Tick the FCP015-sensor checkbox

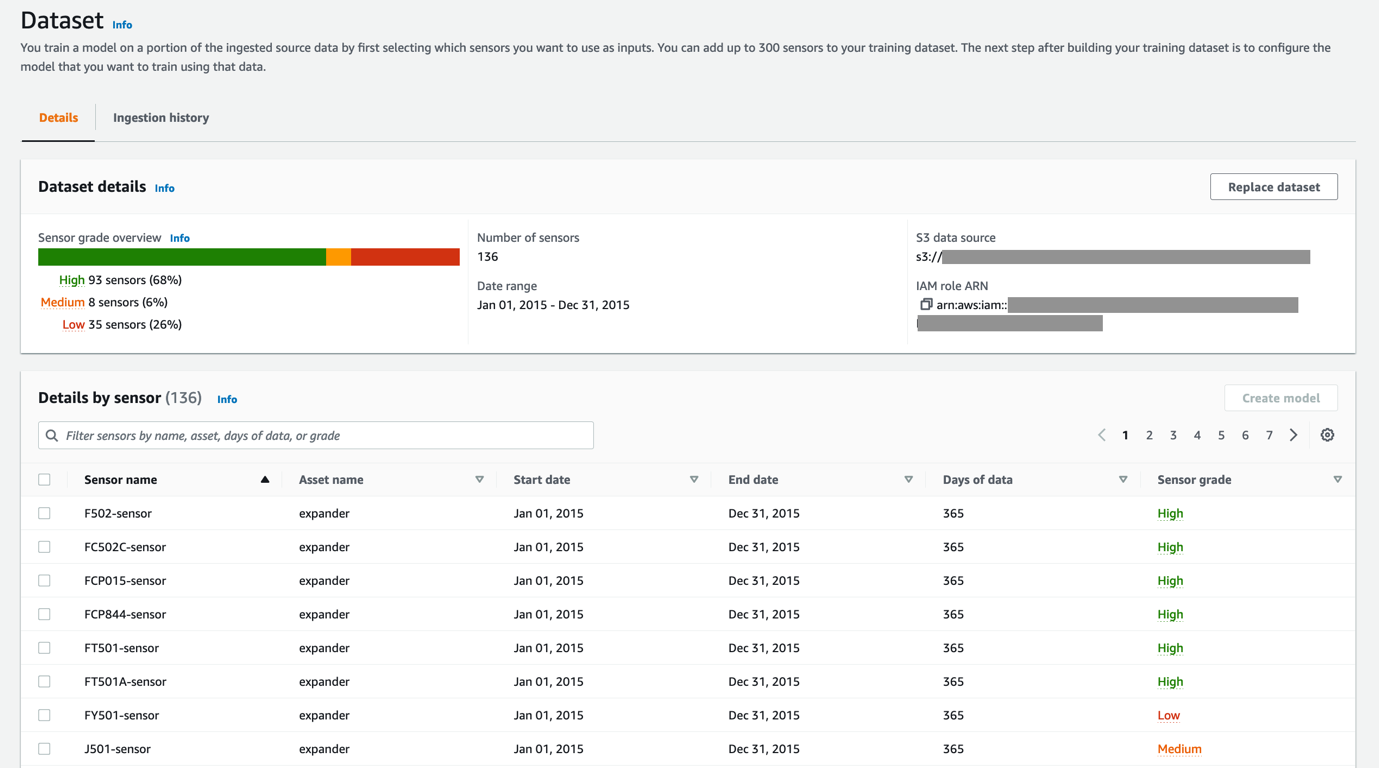[44, 581]
